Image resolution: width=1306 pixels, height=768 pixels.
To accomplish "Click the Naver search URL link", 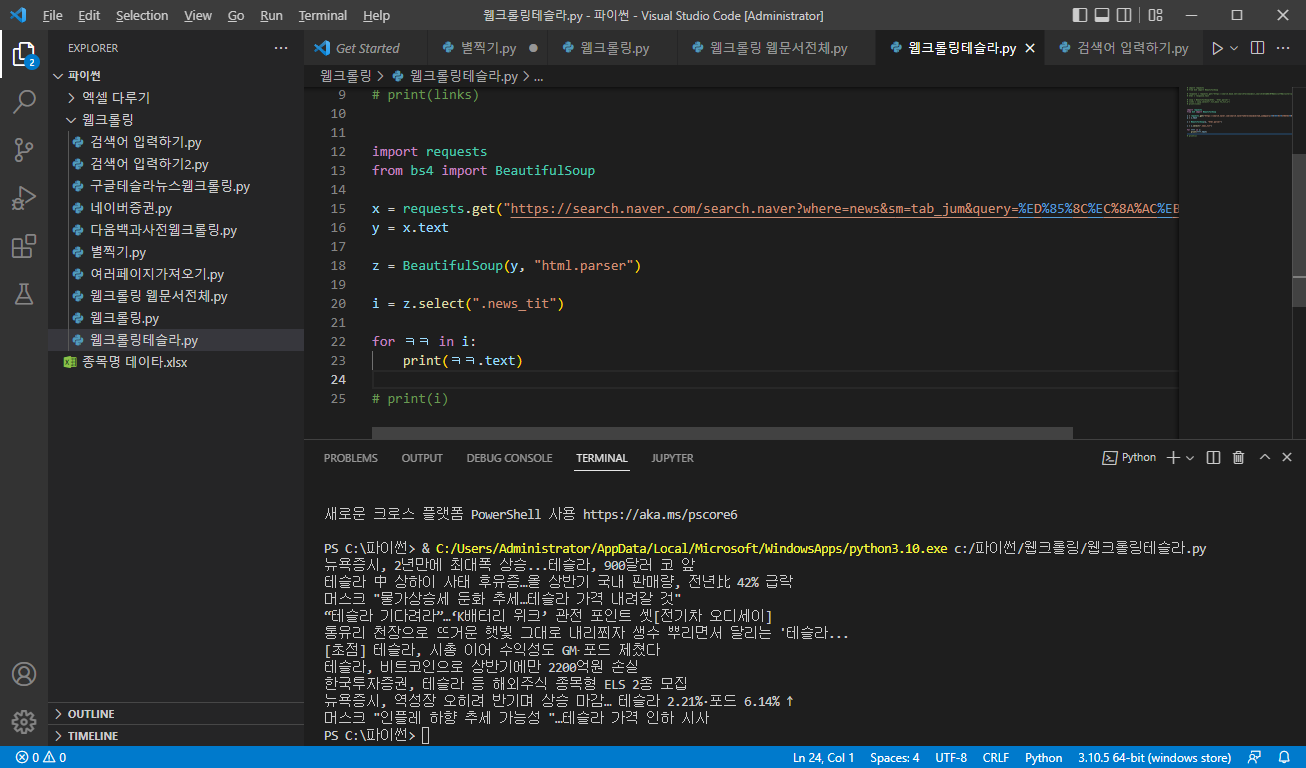I will 845,209.
